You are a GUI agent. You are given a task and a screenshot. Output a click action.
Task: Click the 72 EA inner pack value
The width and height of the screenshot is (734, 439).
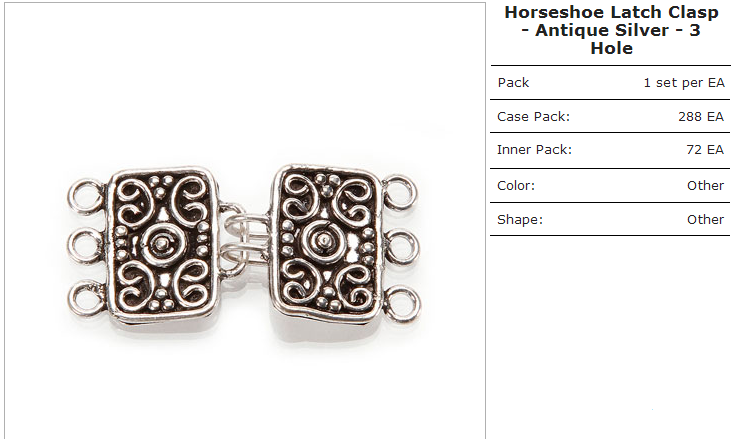coord(705,150)
